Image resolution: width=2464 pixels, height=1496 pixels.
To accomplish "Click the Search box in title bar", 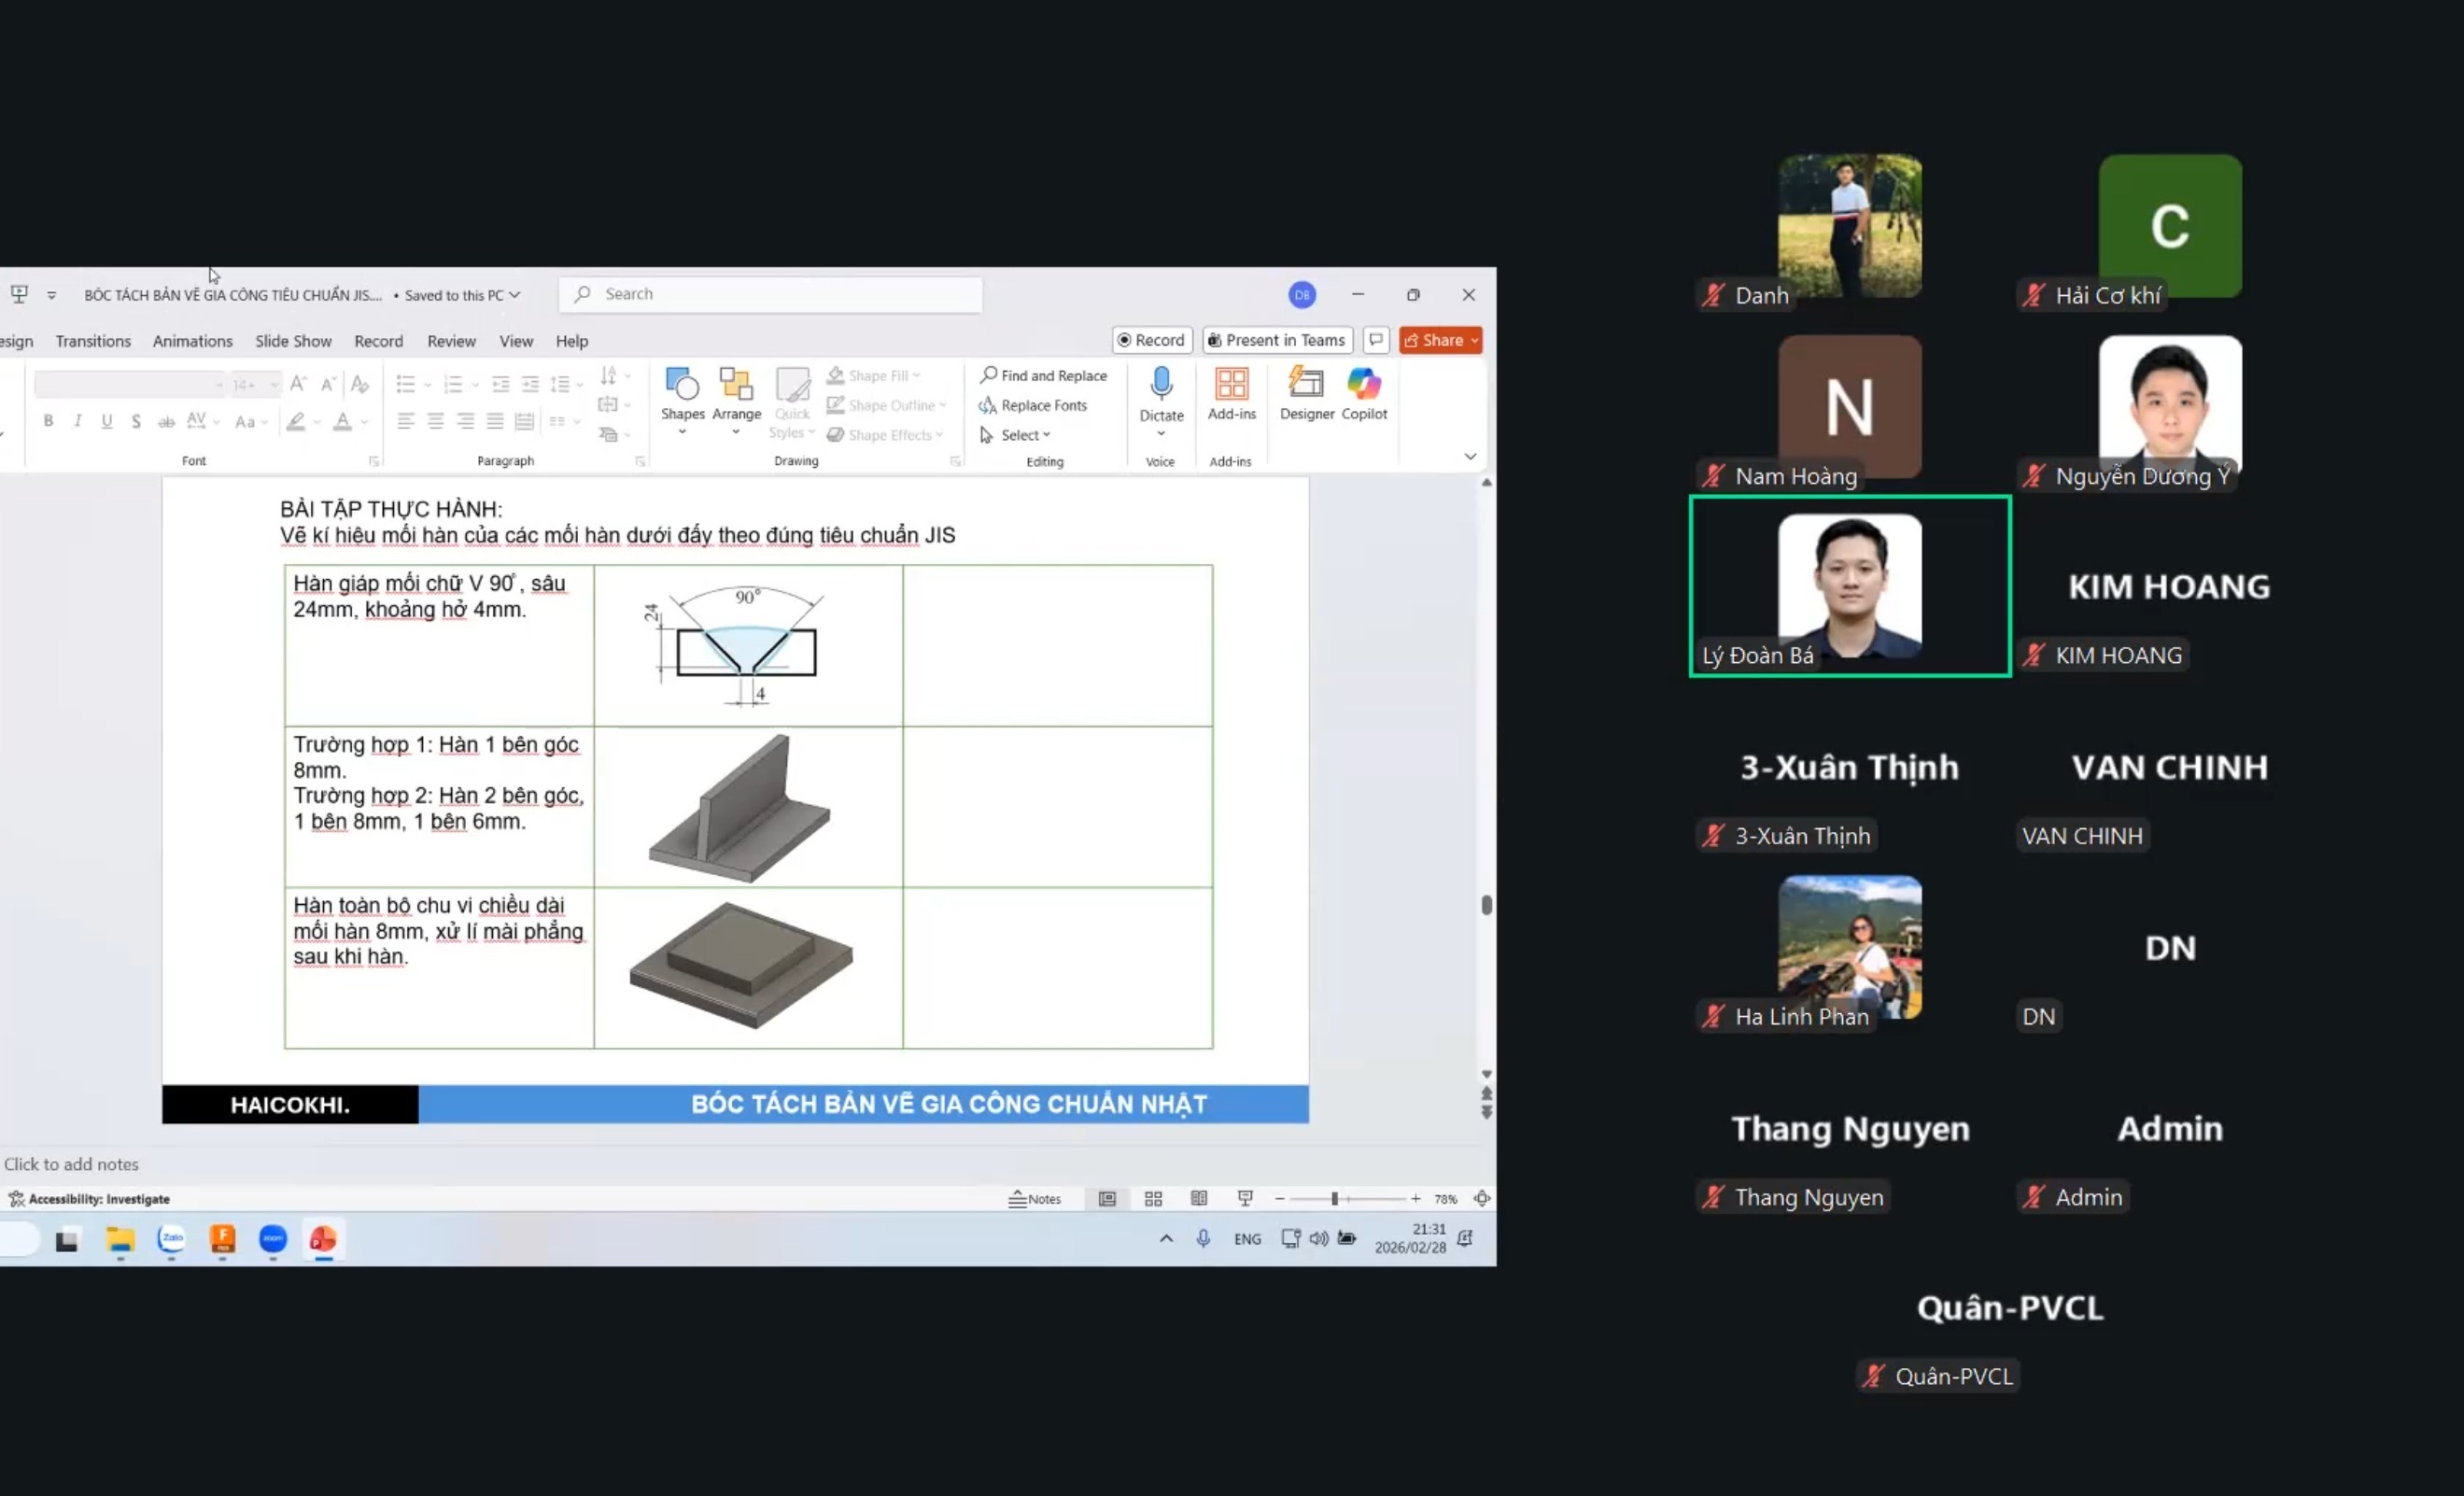I will coord(770,294).
